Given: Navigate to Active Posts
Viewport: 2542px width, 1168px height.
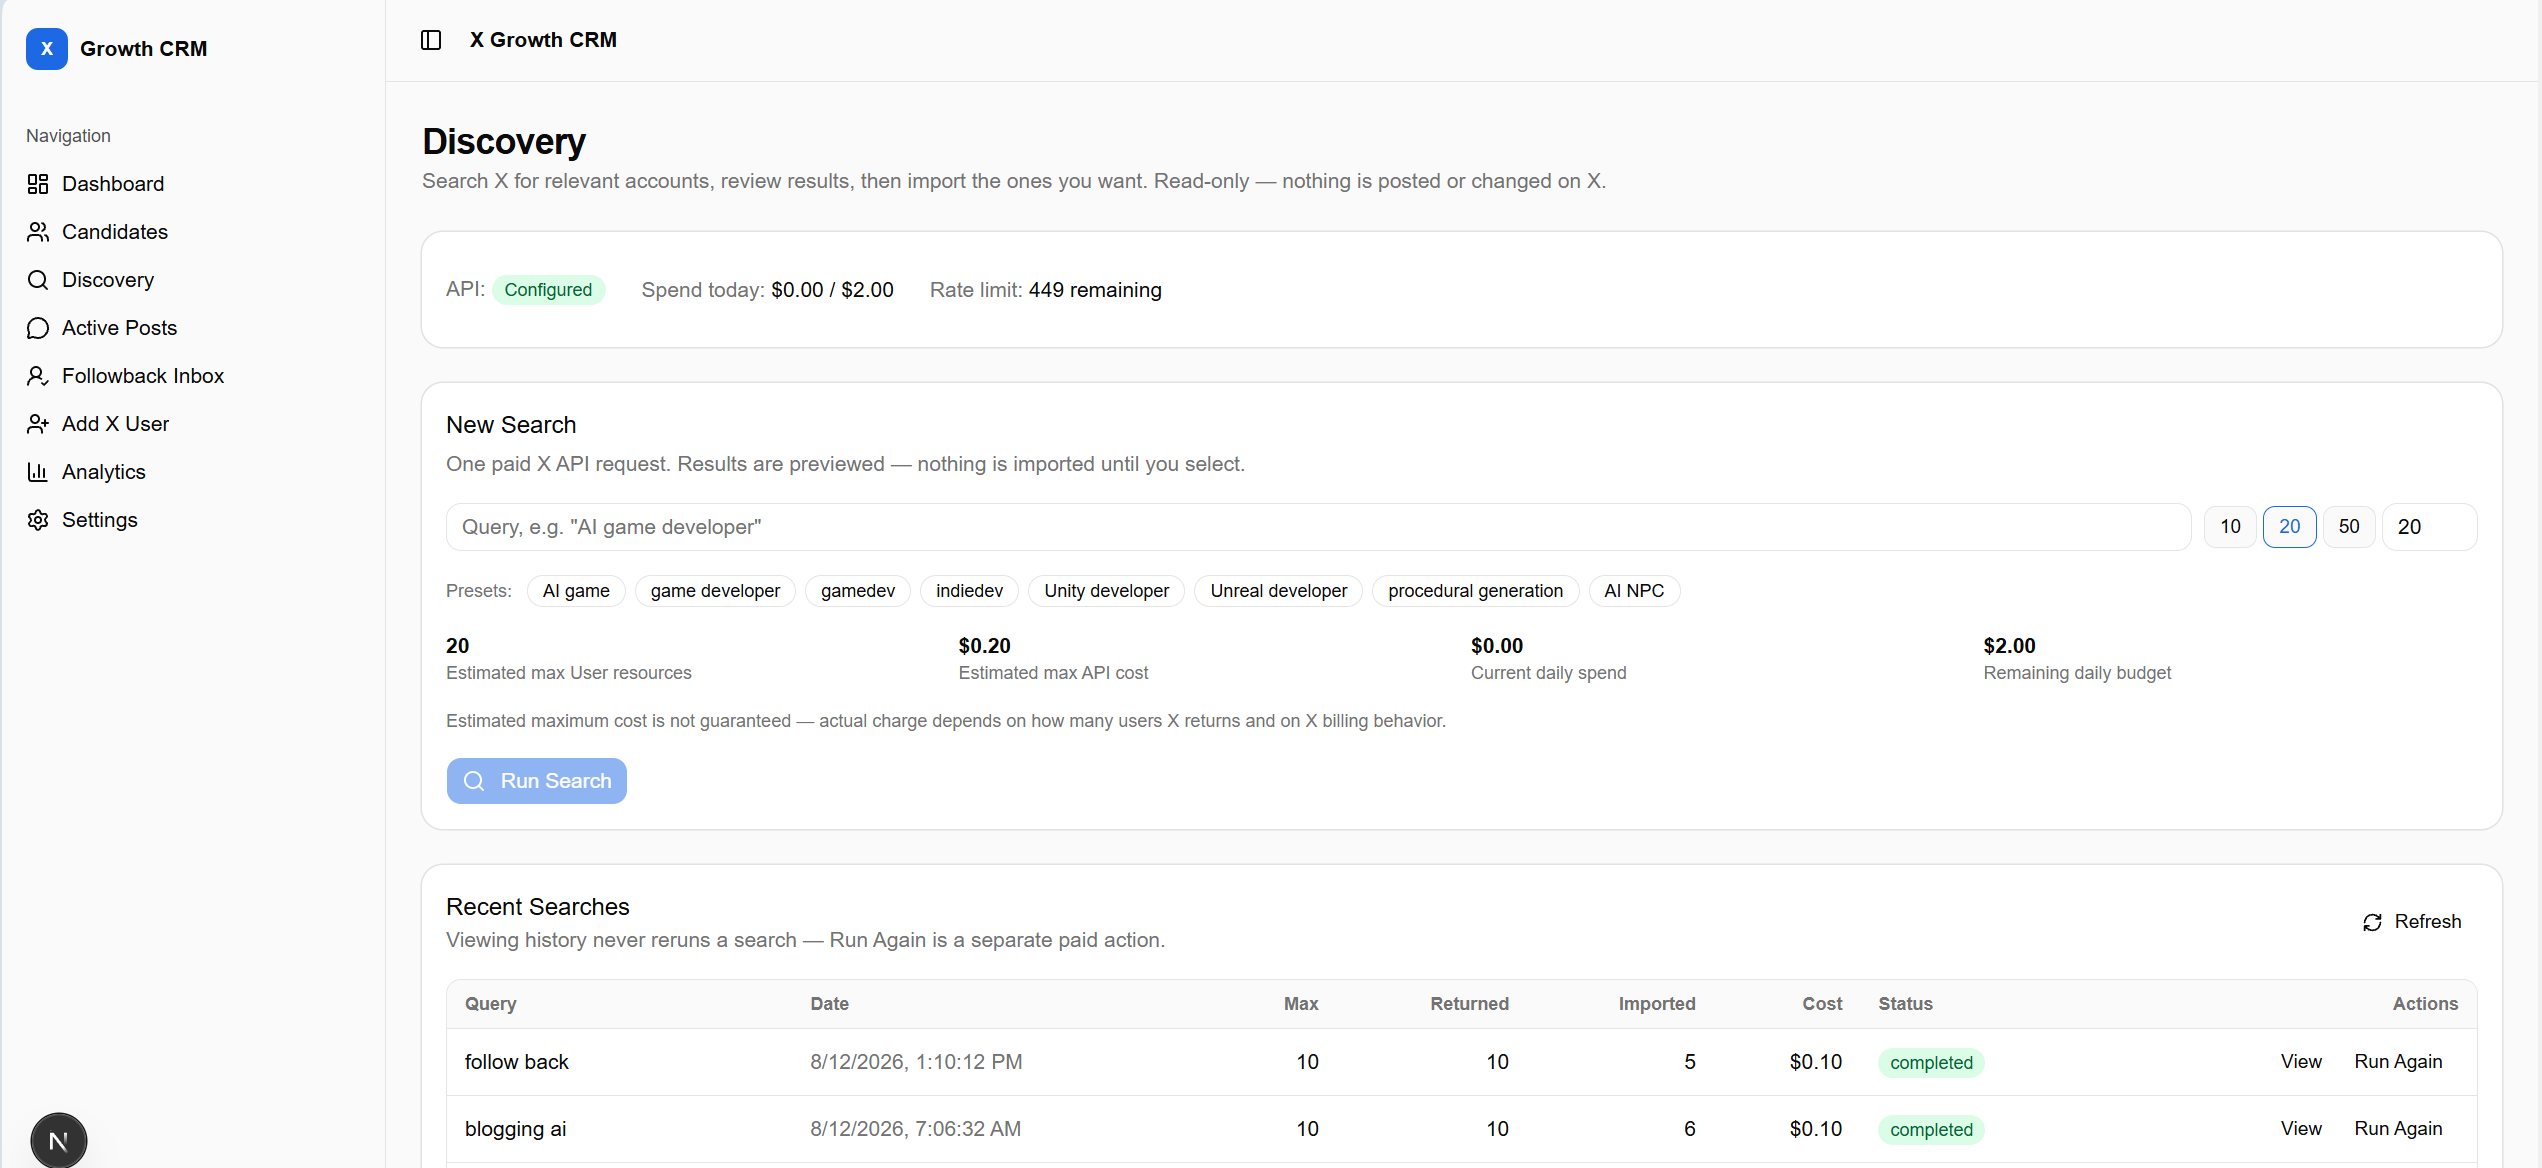Looking at the screenshot, I should [x=119, y=328].
